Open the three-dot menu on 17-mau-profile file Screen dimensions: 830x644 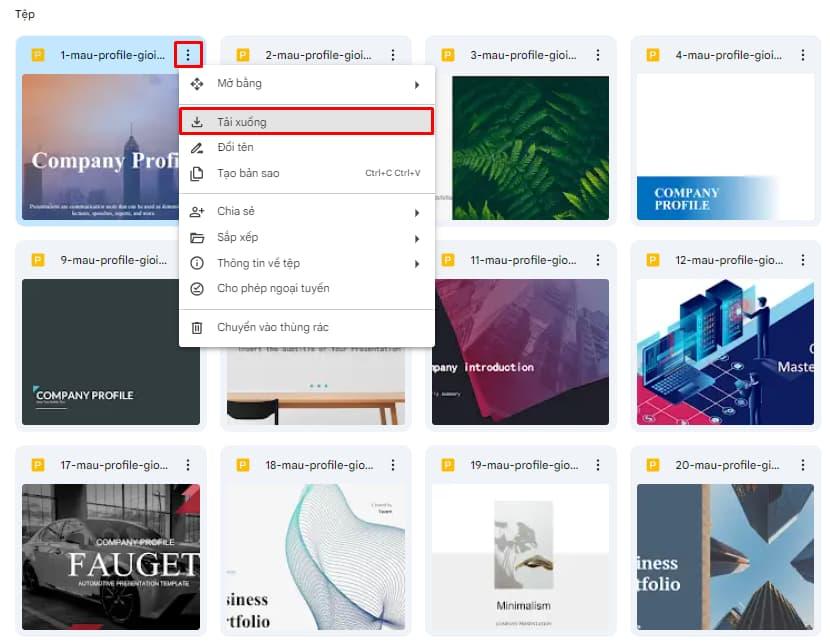tap(188, 465)
